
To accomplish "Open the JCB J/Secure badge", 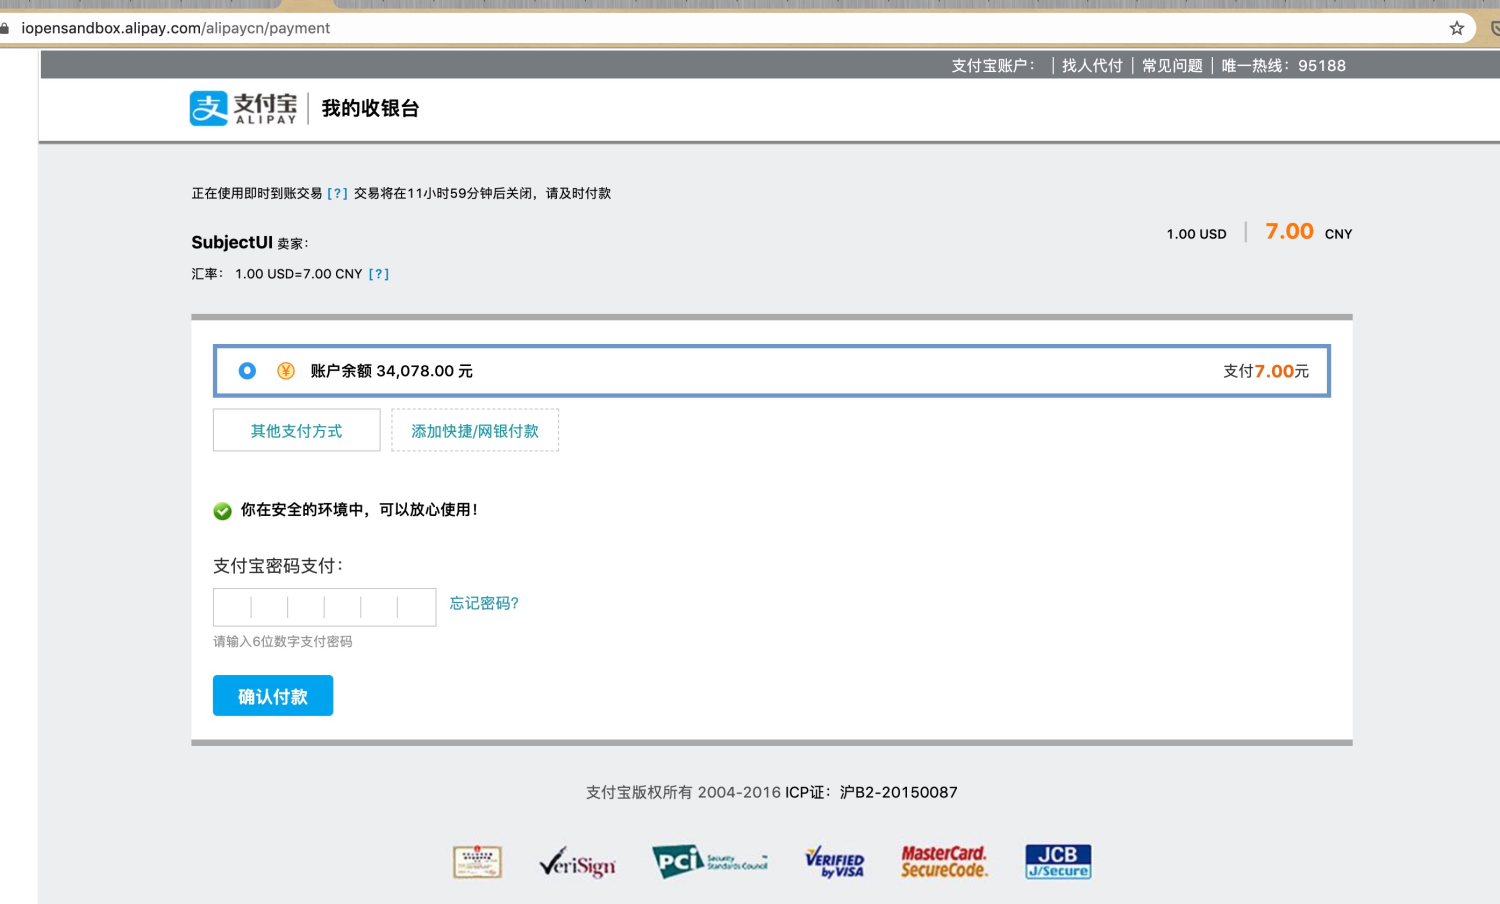I will click(x=1058, y=861).
